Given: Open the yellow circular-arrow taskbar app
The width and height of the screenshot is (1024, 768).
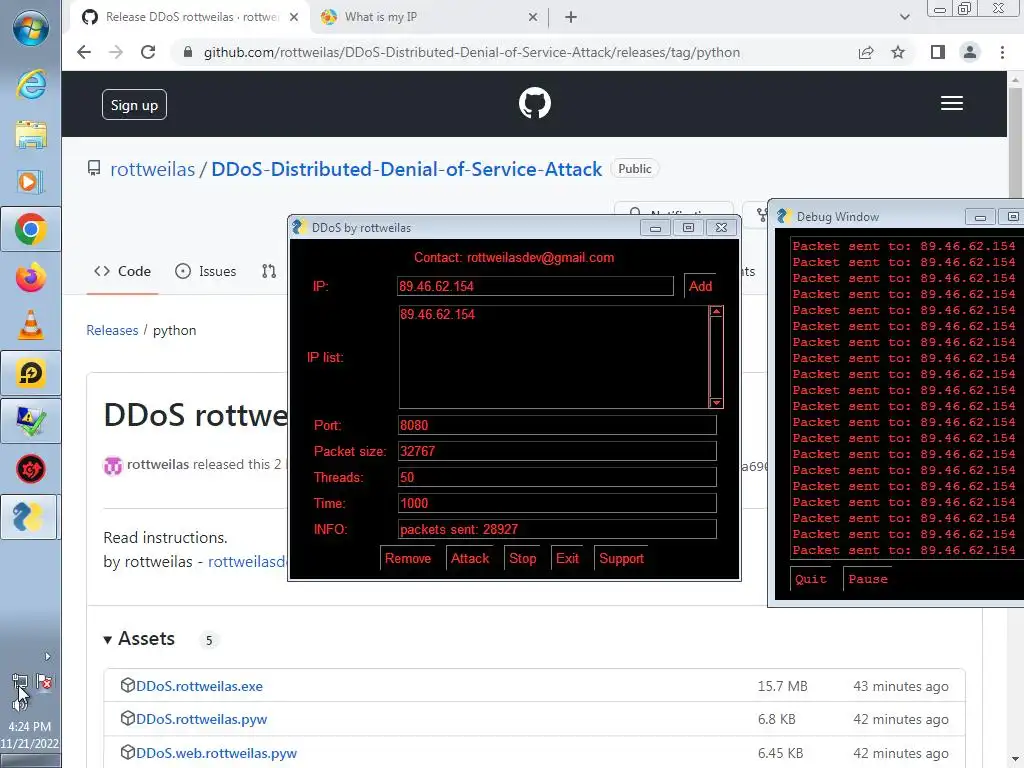Looking at the screenshot, I should coord(31,373).
